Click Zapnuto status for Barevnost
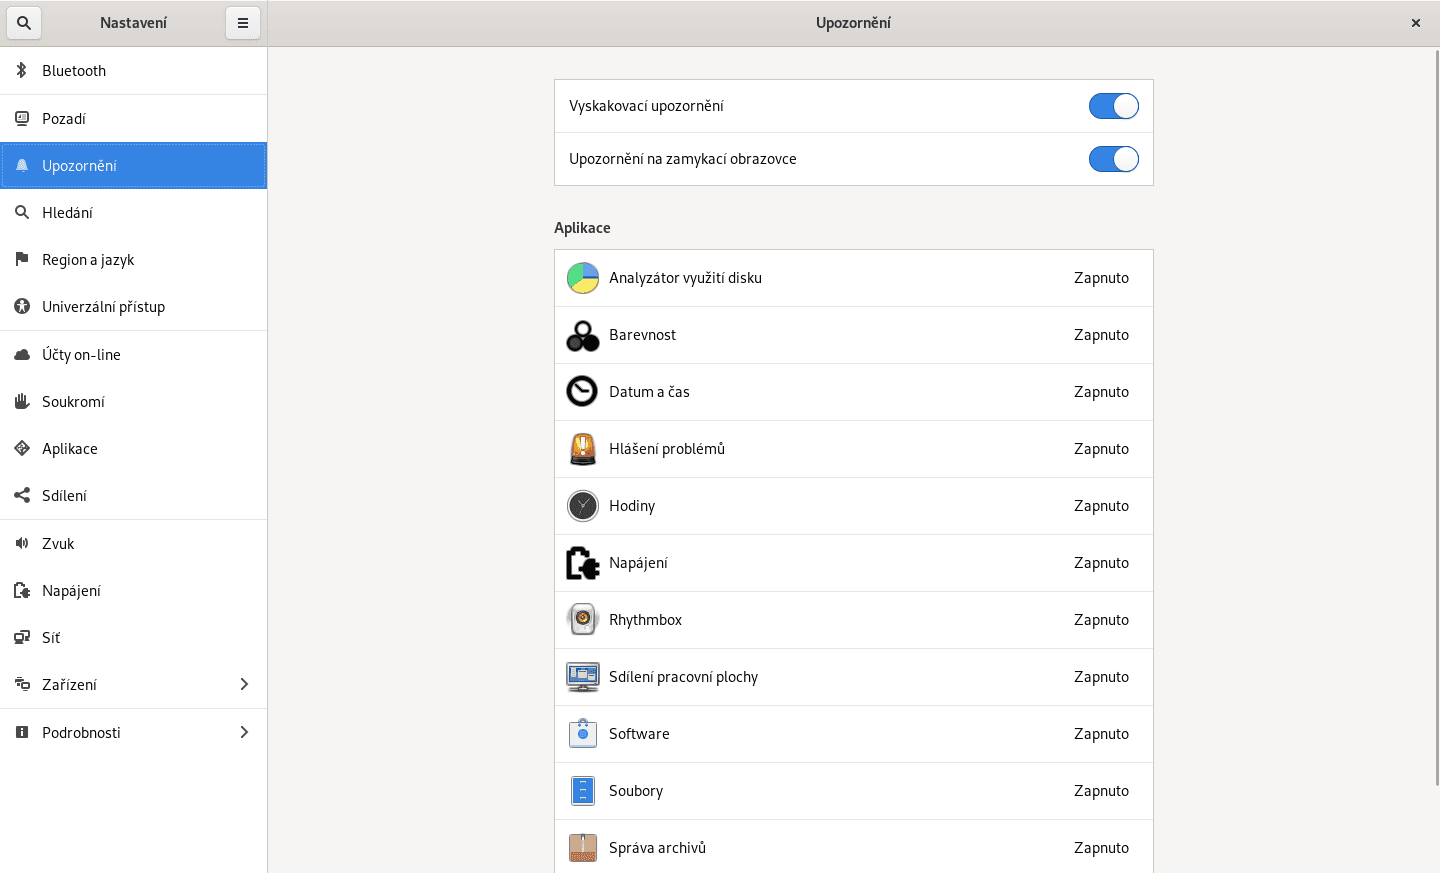Viewport: 1440px width, 873px height. (x=1101, y=335)
